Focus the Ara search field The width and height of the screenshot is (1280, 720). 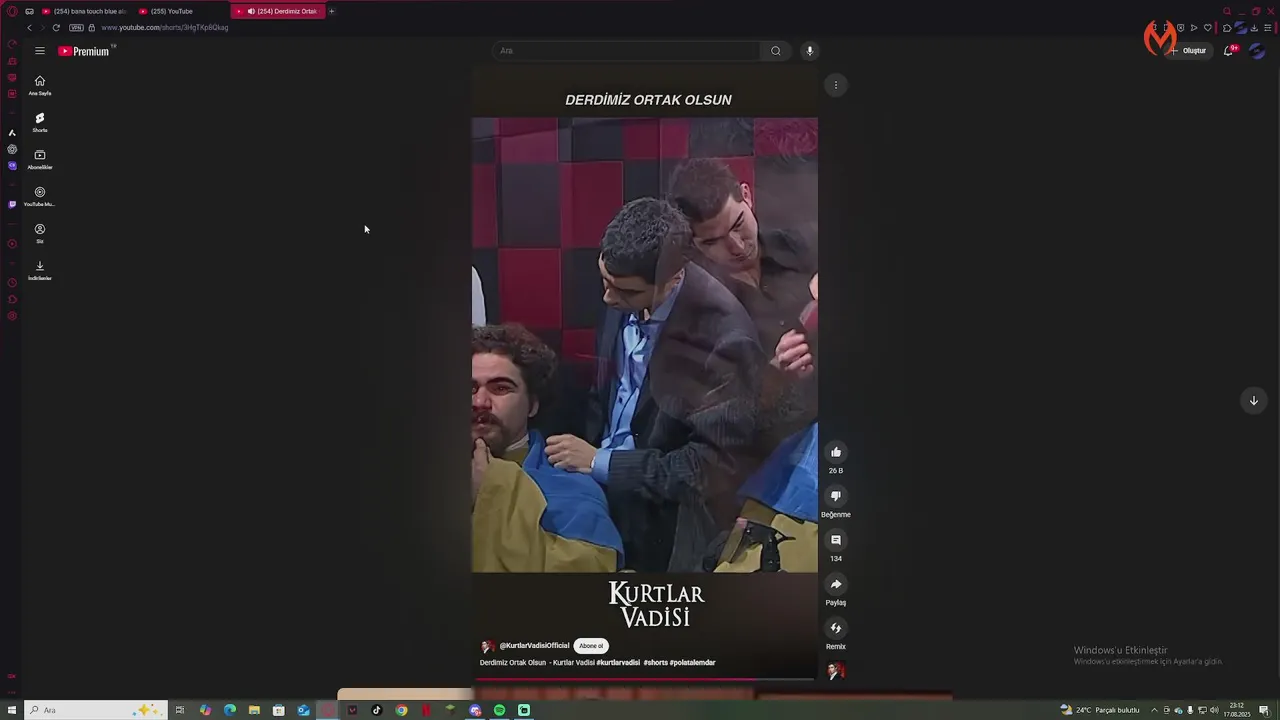pyautogui.click(x=627, y=51)
